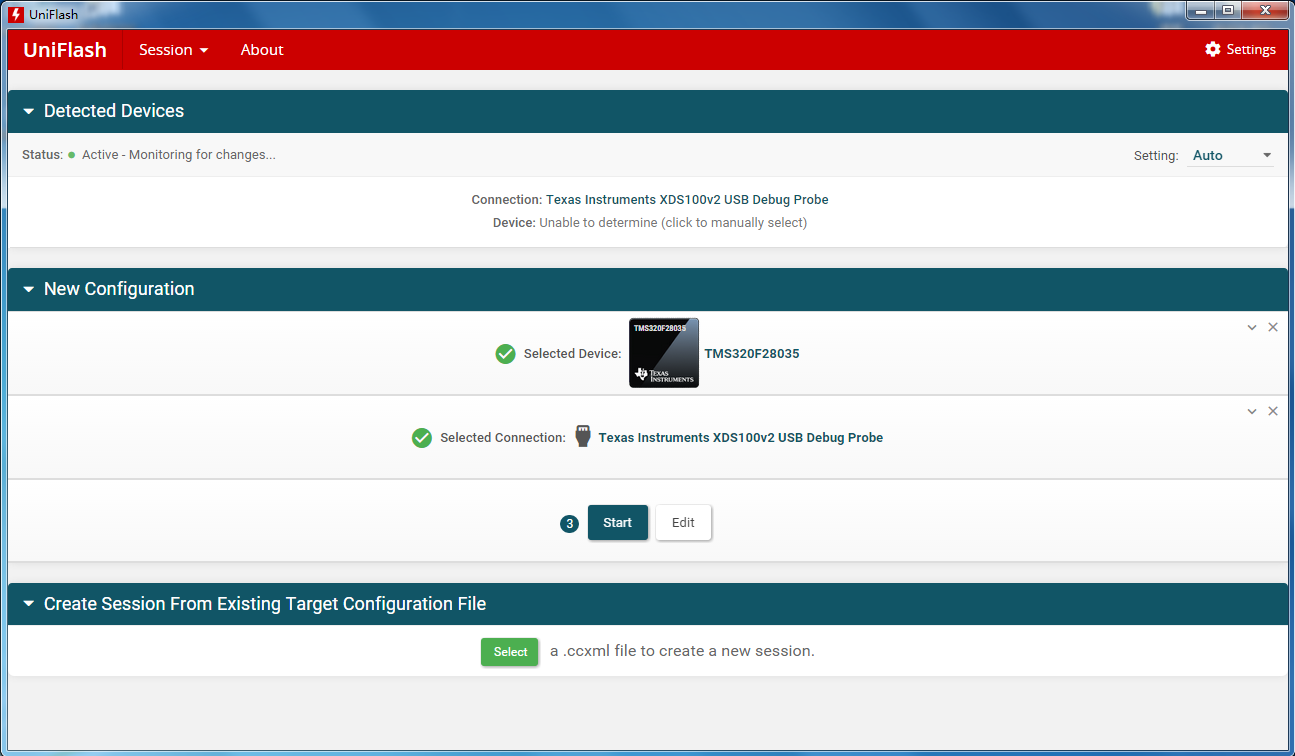
Task: Click Selected Connection XDS100v2 probe name
Action: click(741, 438)
